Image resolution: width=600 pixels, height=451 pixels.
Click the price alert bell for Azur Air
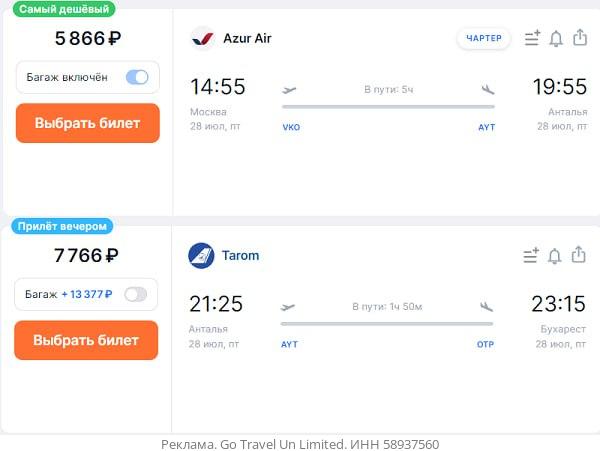[556, 39]
